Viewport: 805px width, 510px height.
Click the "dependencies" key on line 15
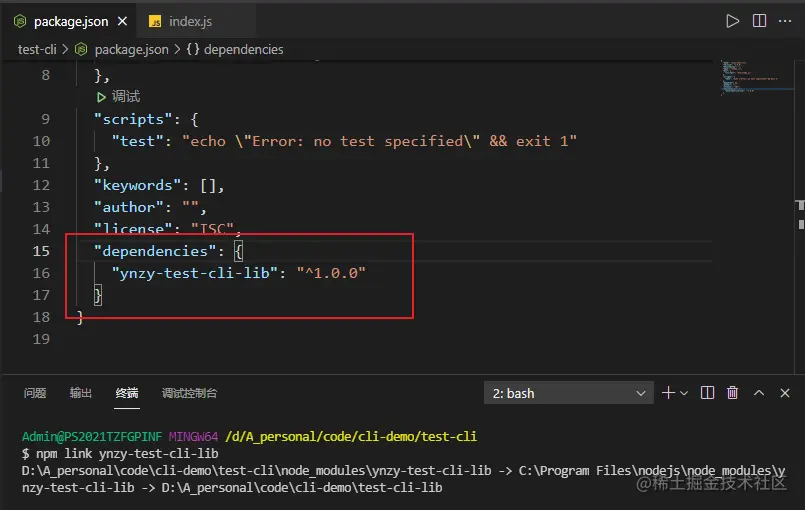155,251
